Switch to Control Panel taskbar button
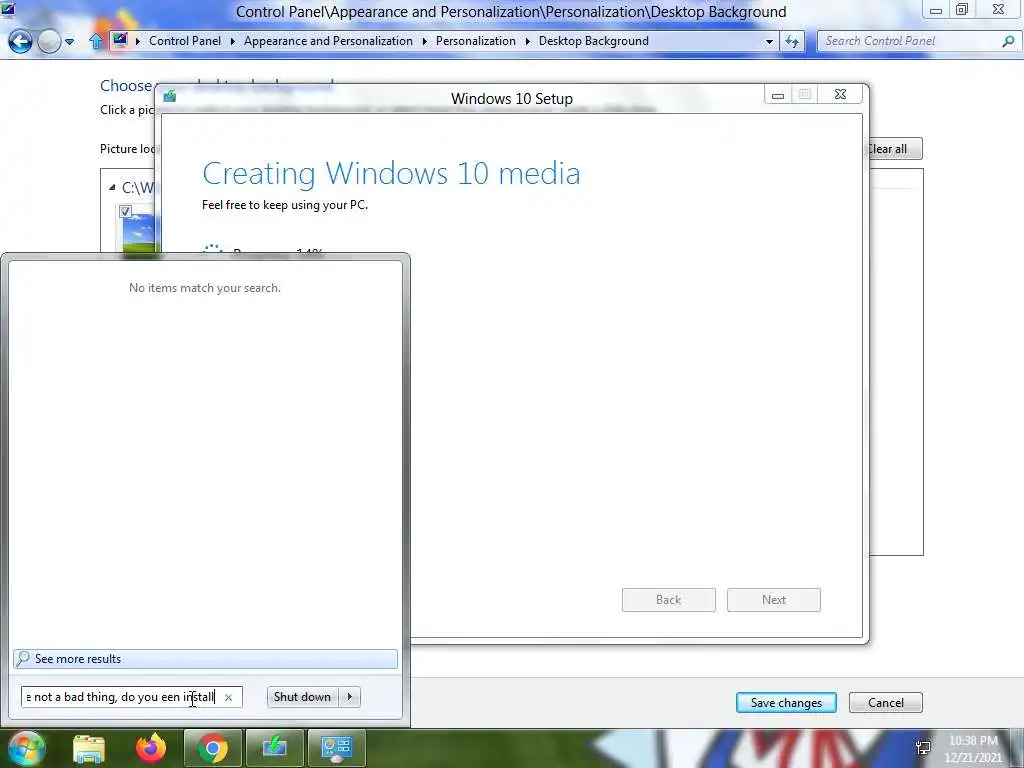The image size is (1024, 768). click(336, 749)
